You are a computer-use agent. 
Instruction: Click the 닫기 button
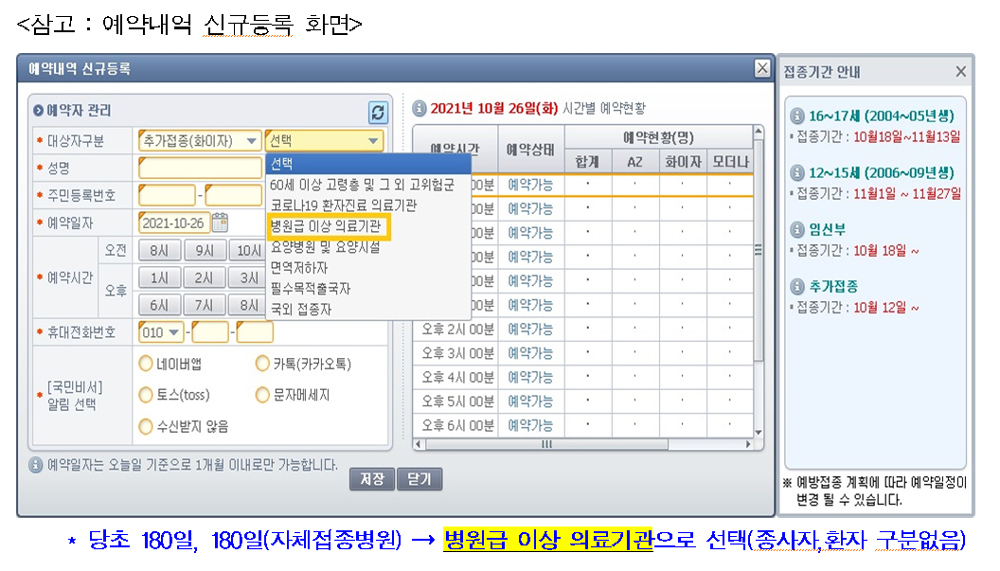click(x=419, y=479)
